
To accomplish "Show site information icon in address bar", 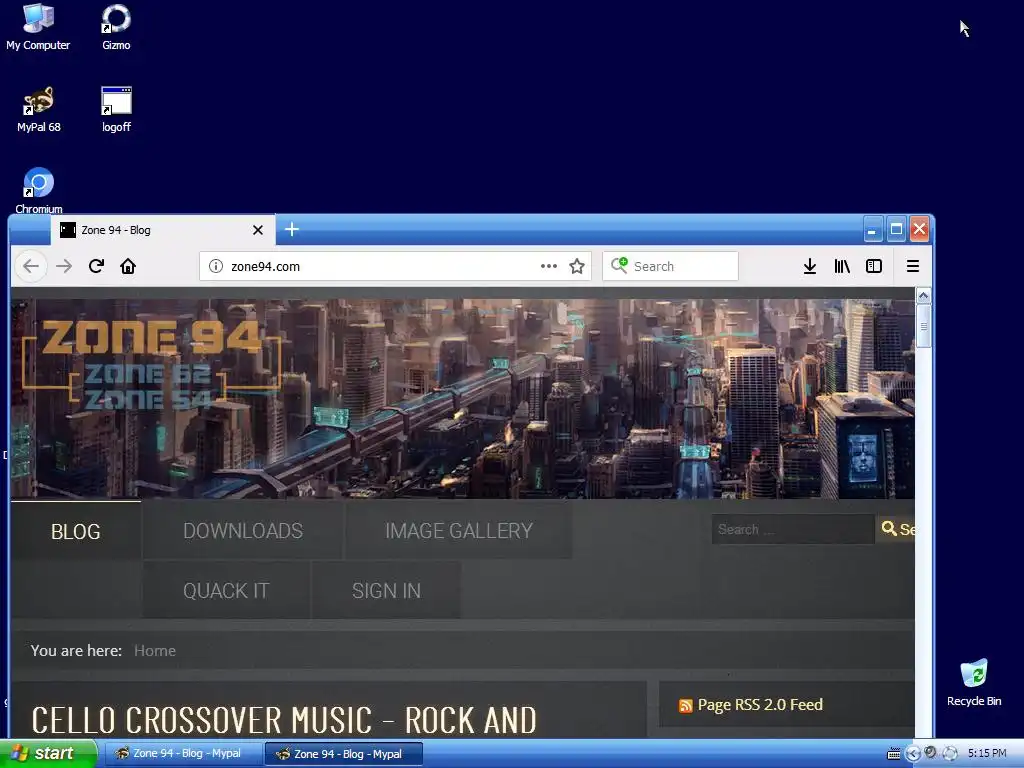I will [x=216, y=266].
